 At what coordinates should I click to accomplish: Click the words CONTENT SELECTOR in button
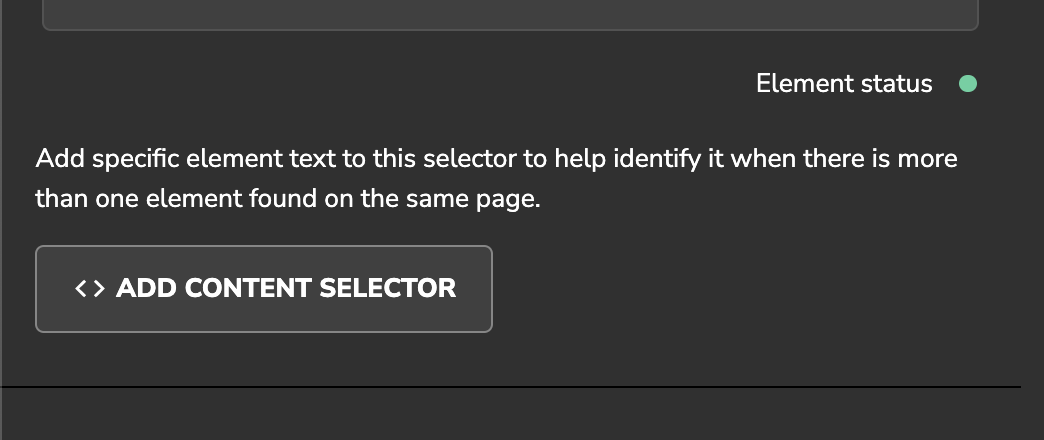point(321,289)
